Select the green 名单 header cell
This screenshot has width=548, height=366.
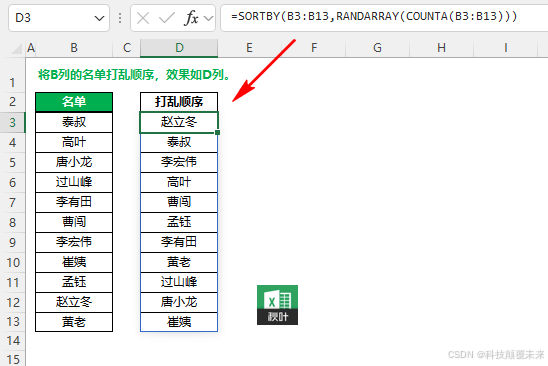point(74,102)
